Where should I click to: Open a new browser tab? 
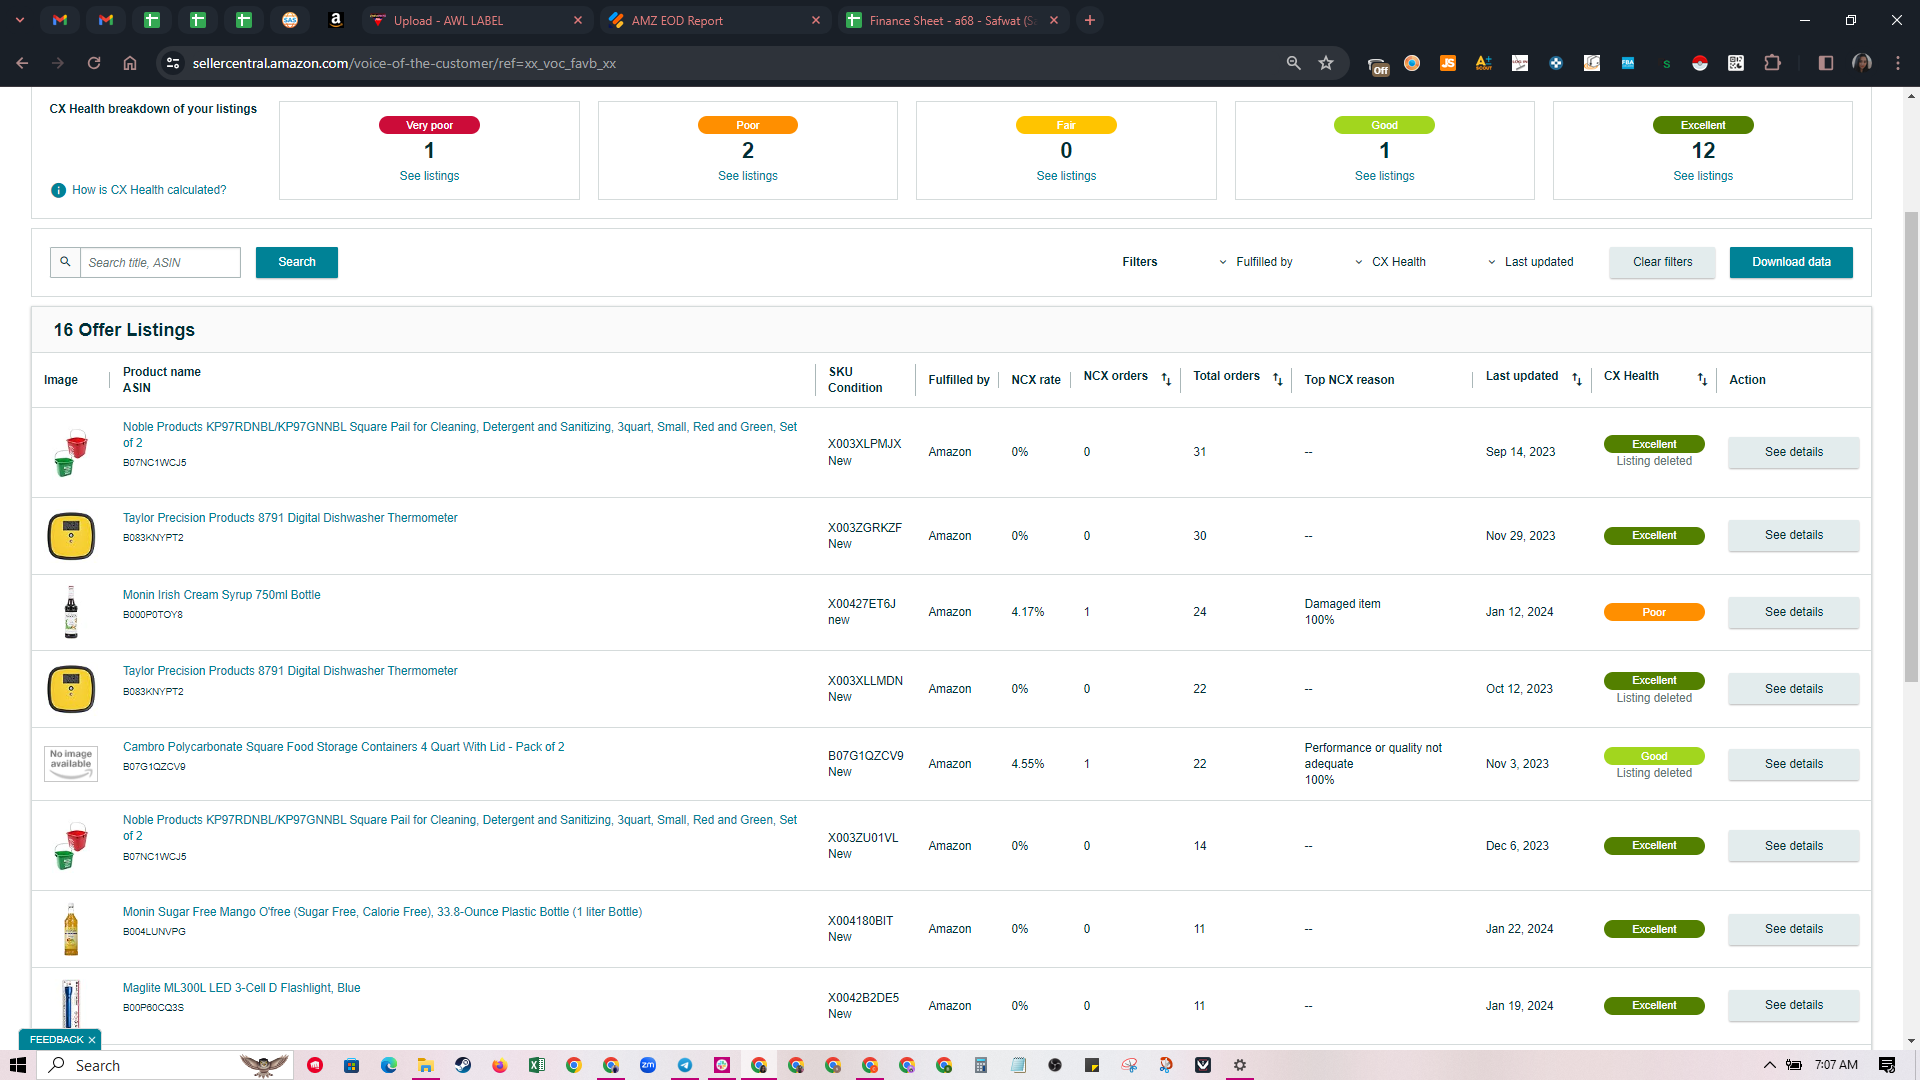[x=1090, y=20]
